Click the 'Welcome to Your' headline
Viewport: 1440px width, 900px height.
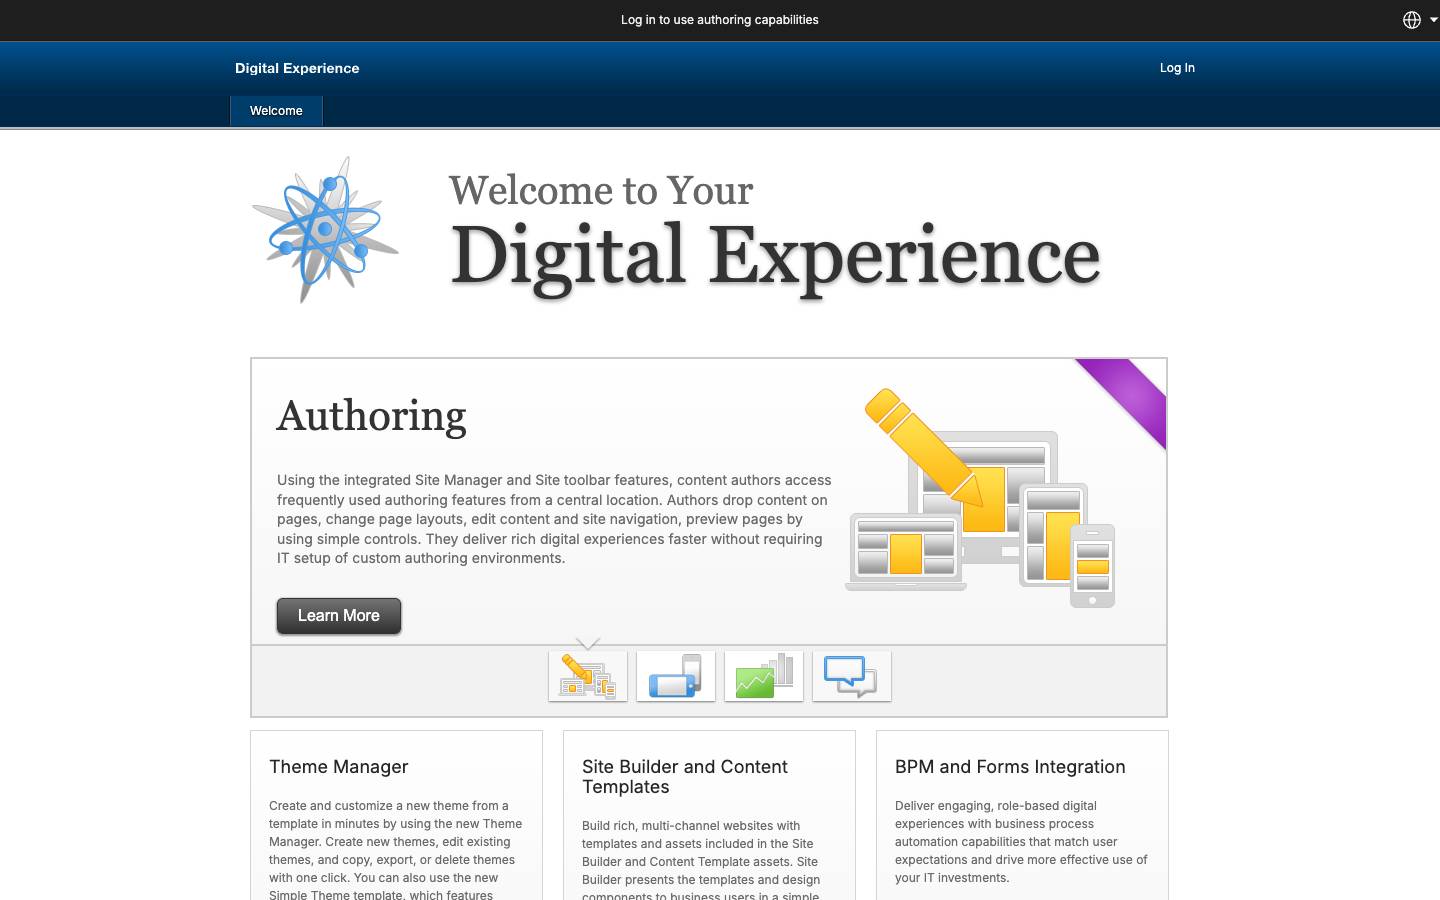[x=601, y=190]
